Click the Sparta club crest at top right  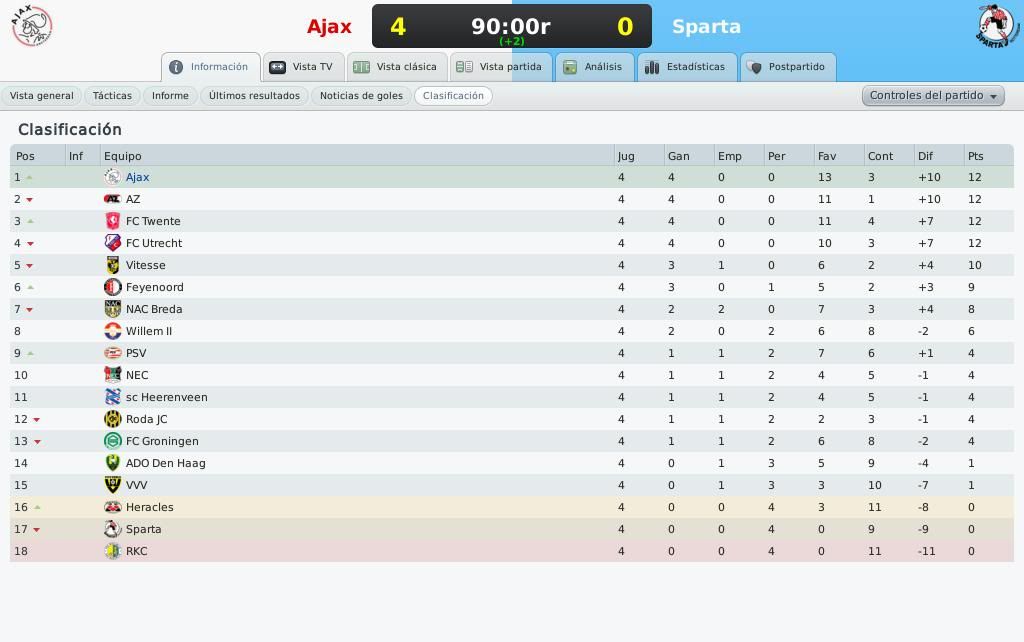(999, 26)
